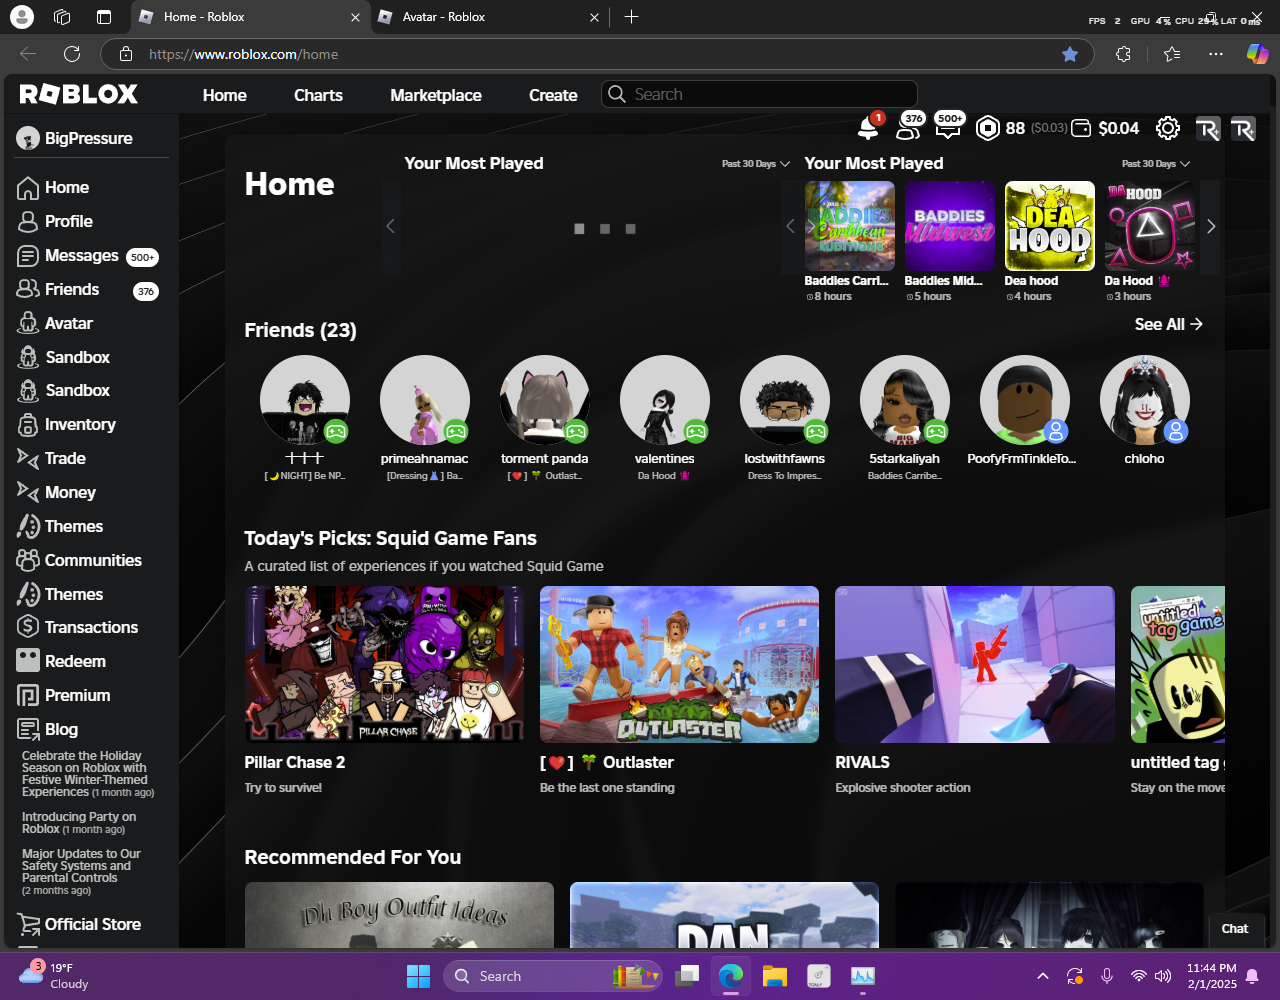Viewport: 1280px width, 1000px height.
Task: Refresh the page in Edge
Action: pyautogui.click(x=72, y=54)
